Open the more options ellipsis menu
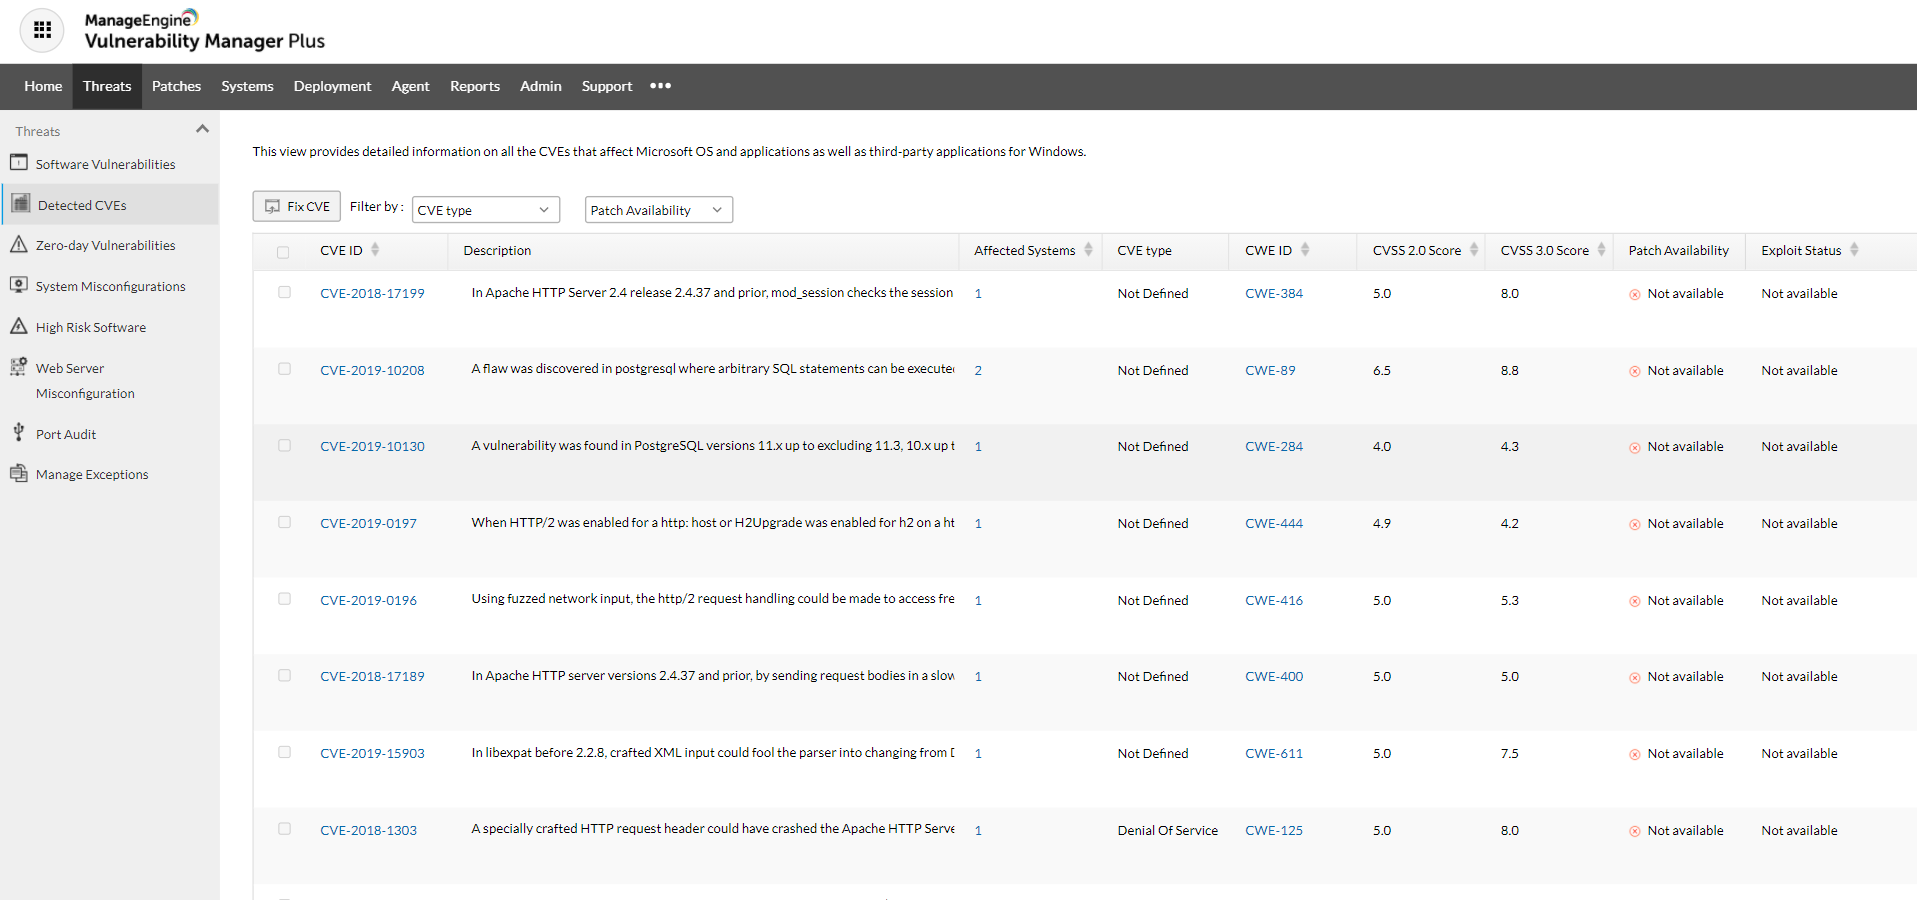Image resolution: width=1917 pixels, height=900 pixels. click(x=660, y=86)
